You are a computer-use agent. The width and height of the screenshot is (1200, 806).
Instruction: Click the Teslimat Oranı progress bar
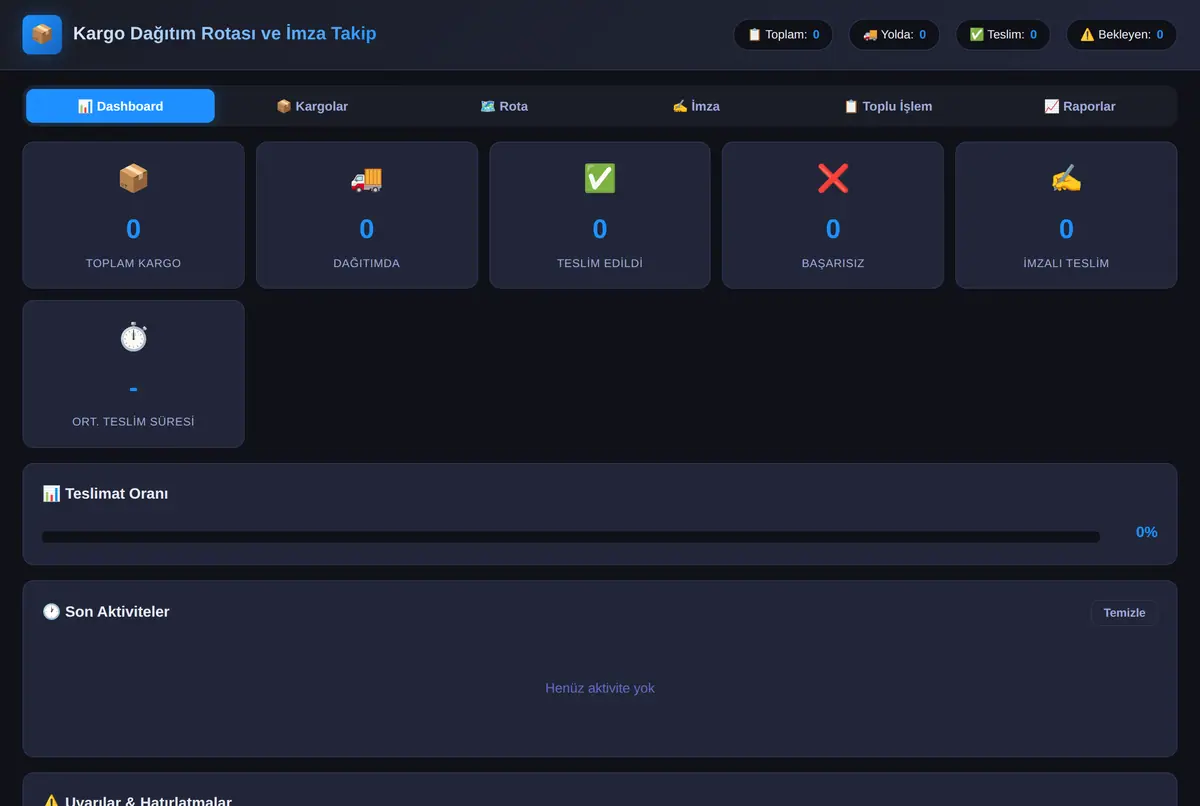(571, 537)
